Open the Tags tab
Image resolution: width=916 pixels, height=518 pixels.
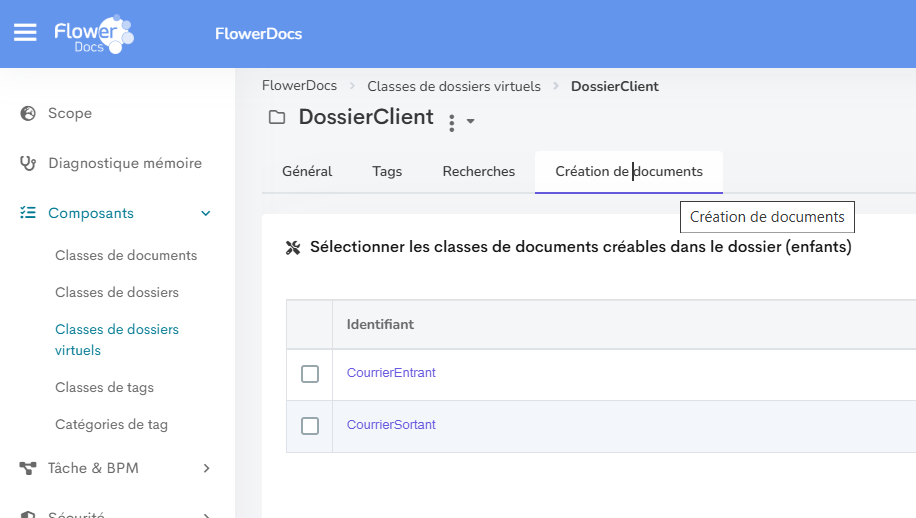387,171
